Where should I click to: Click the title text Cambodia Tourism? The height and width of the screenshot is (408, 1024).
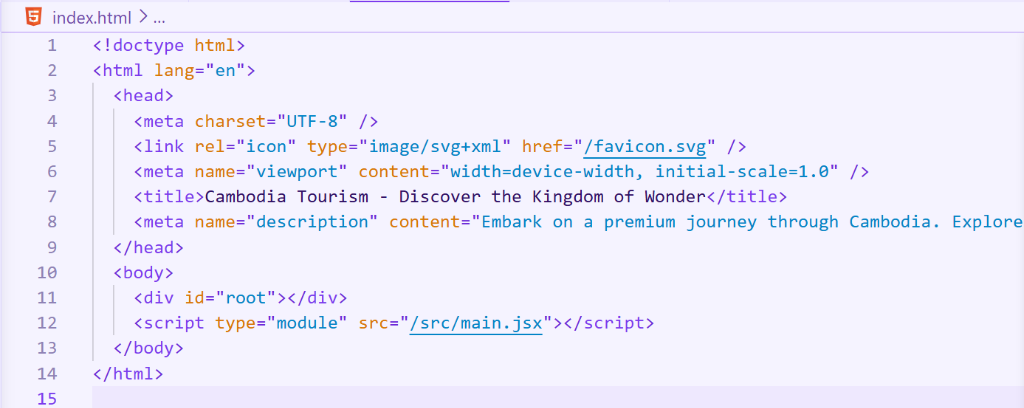pyautogui.click(x=287, y=196)
